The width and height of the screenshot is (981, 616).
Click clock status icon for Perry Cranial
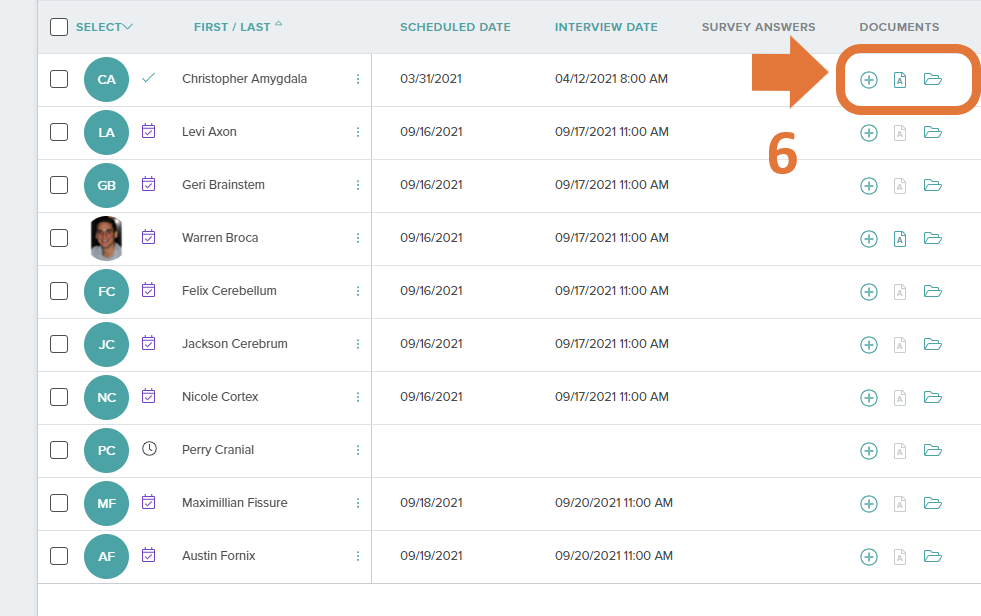tap(149, 449)
